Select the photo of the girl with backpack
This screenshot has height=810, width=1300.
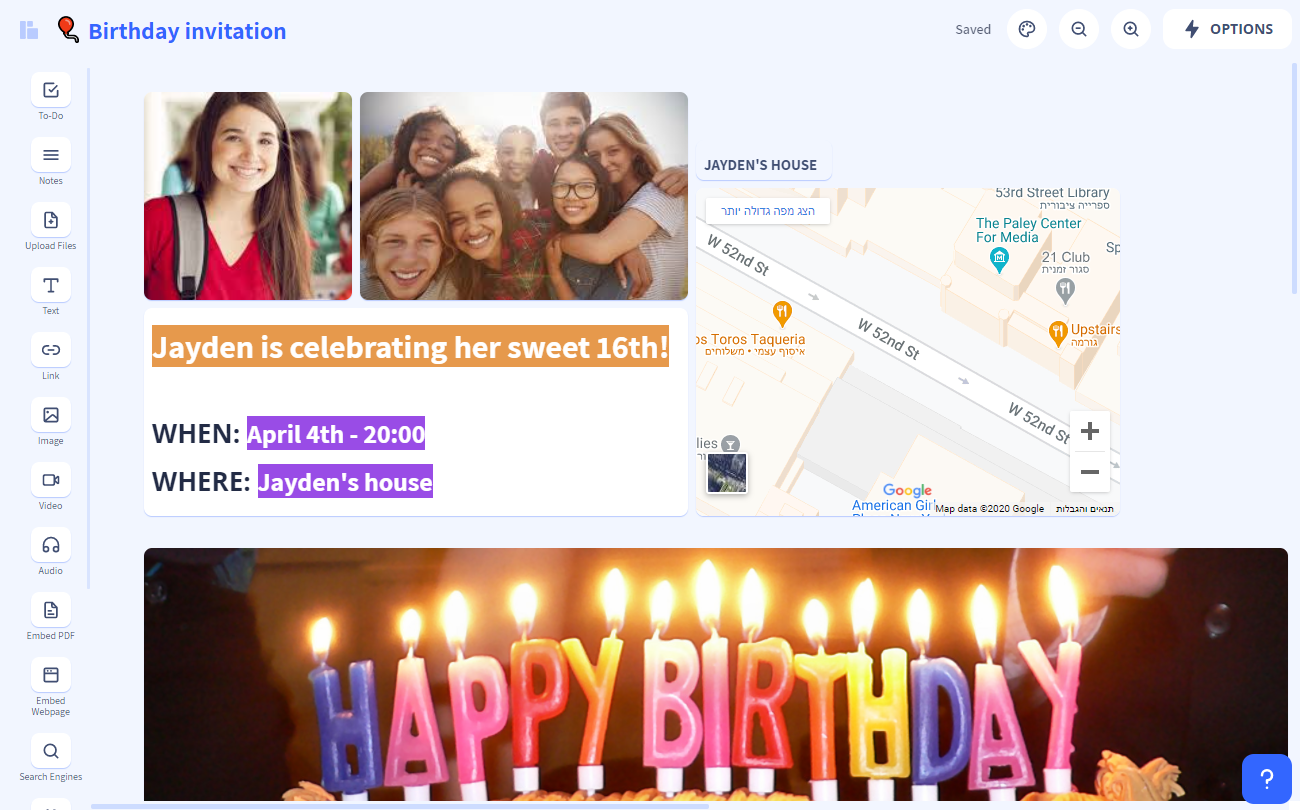tap(248, 196)
